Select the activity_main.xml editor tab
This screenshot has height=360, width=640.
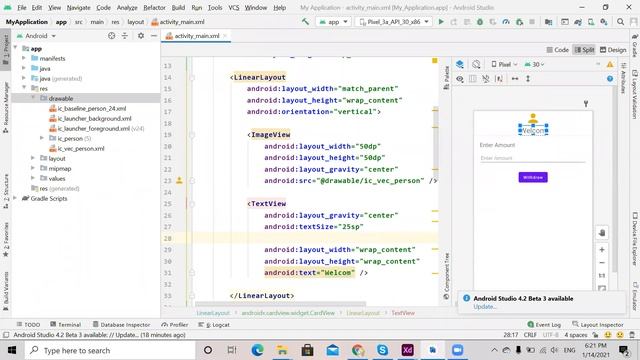point(196,36)
